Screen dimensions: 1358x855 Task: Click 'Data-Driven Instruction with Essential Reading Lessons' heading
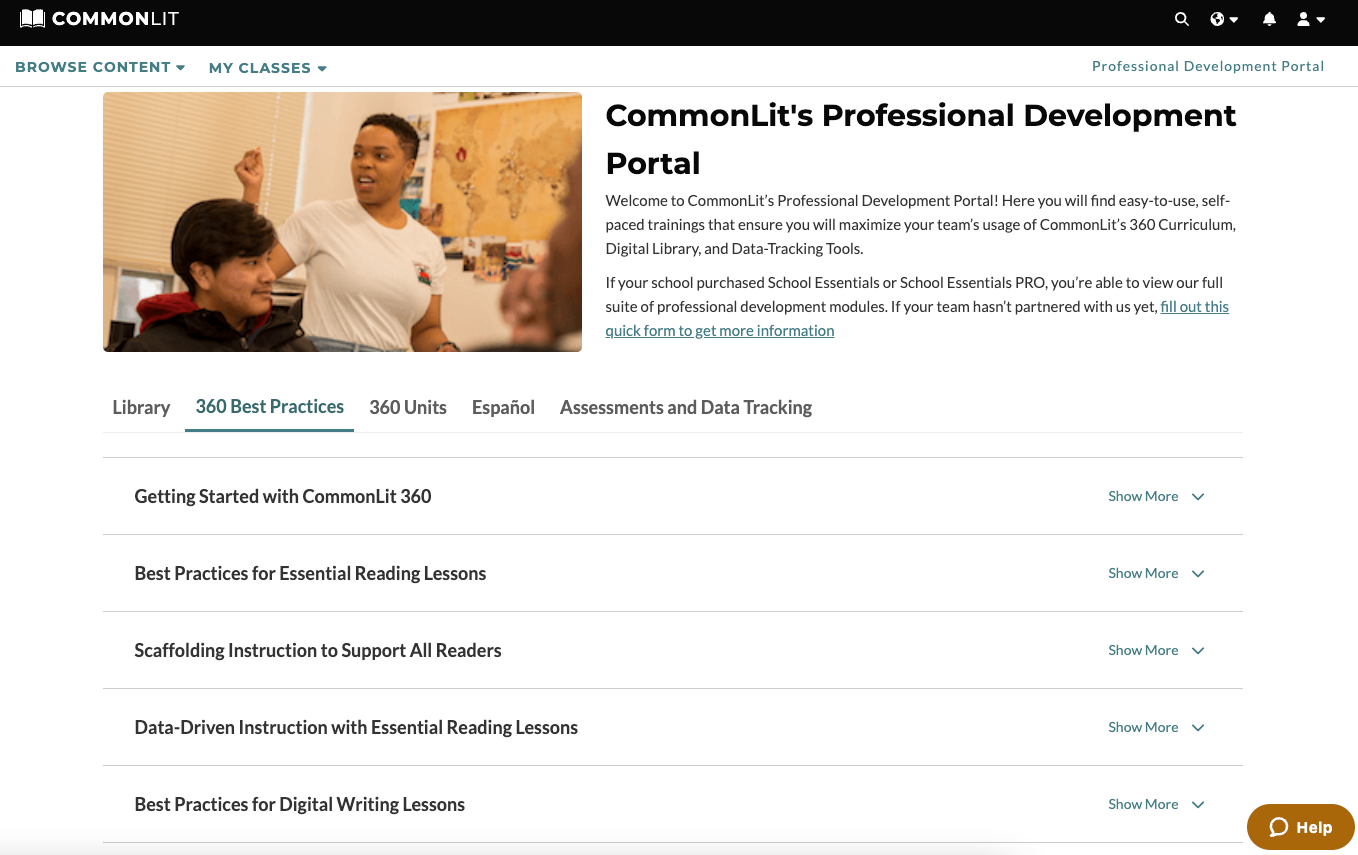pyautogui.click(x=356, y=727)
